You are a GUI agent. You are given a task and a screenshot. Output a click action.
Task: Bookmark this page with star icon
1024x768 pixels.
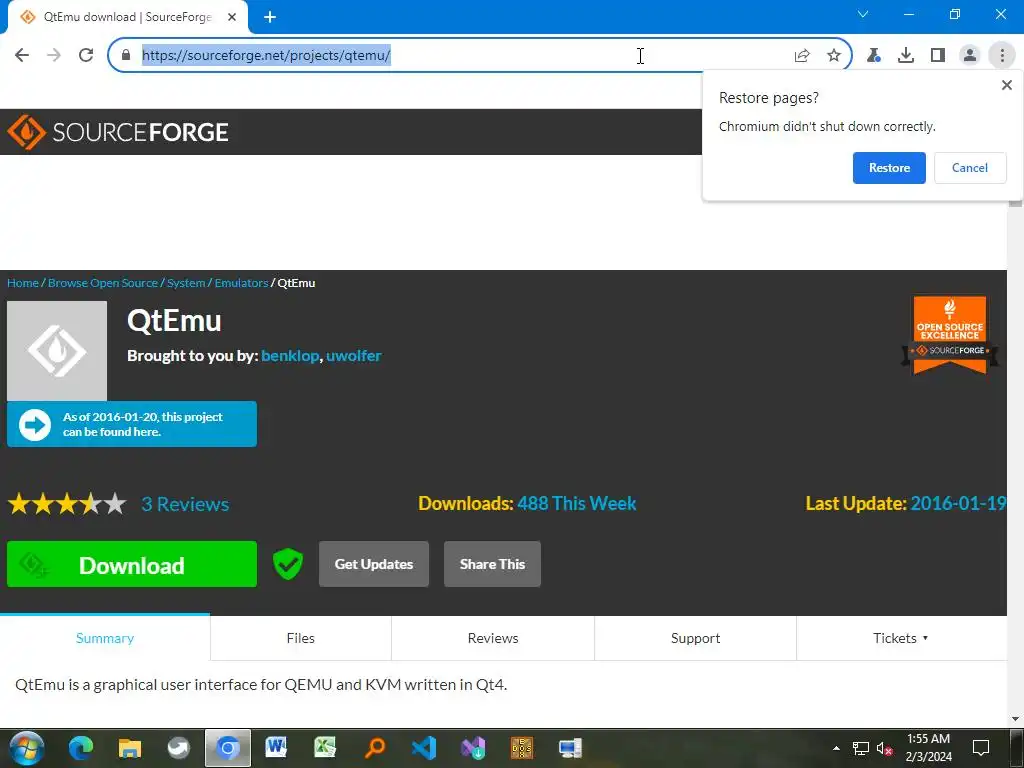coord(833,56)
